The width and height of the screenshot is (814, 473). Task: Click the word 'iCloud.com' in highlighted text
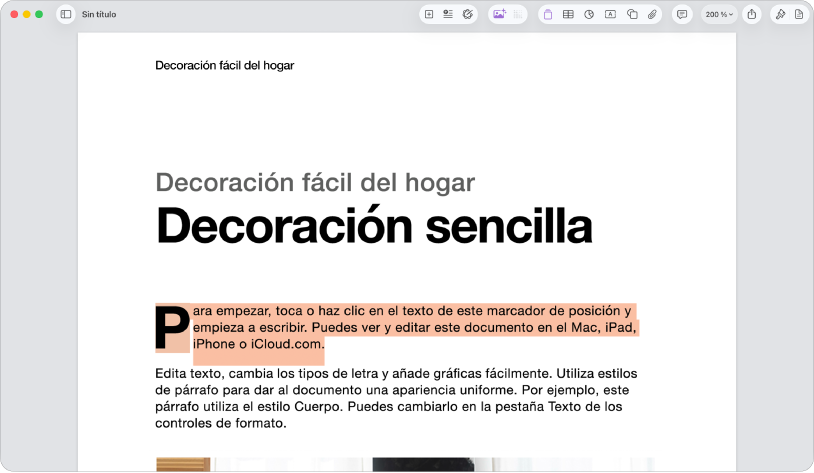click(286, 344)
